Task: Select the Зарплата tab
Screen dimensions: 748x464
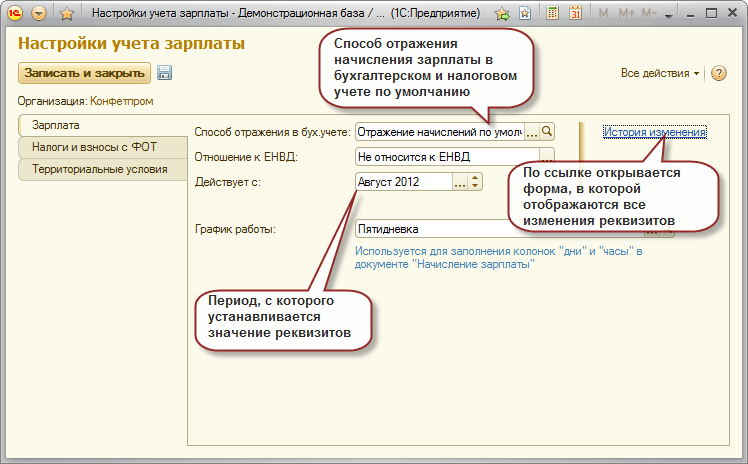Action: tap(101, 125)
